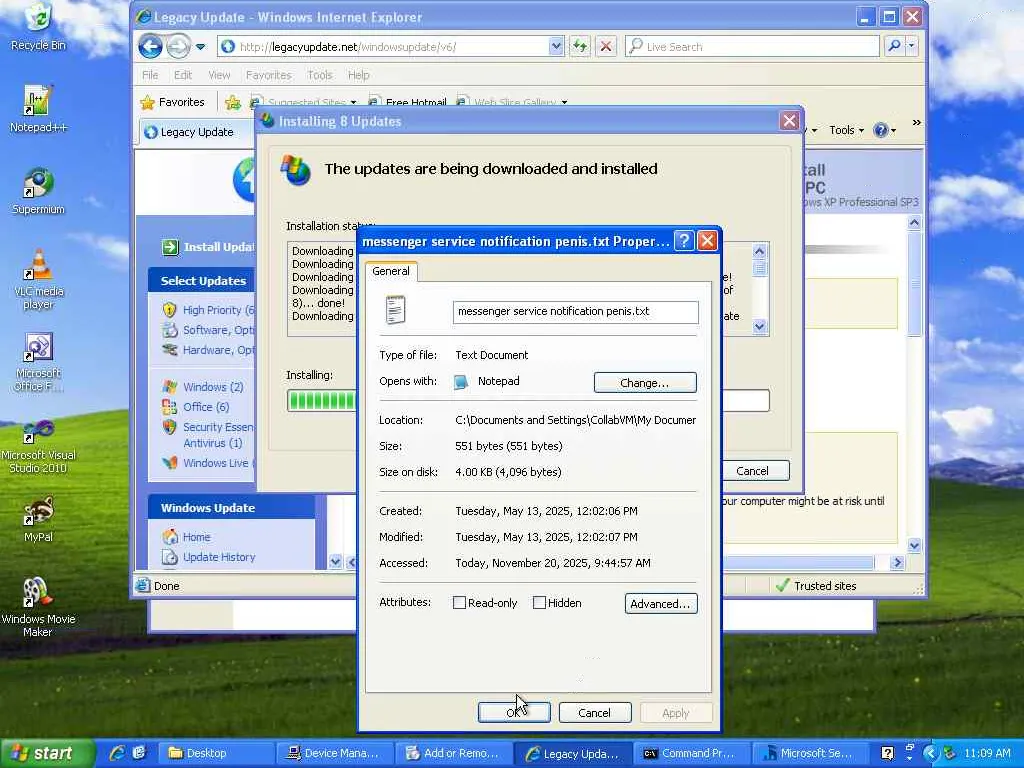The height and width of the screenshot is (768, 1024).
Task: Click OK in the Properties dialog
Action: click(514, 712)
